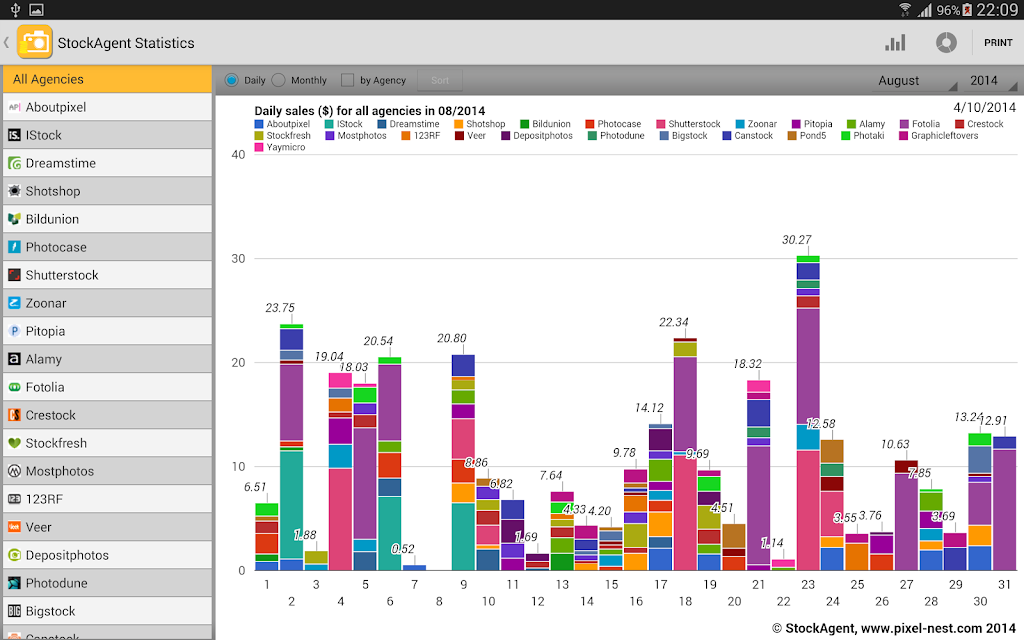Select the Daily radio button
Image resolution: width=1024 pixels, height=640 pixels.
click(x=231, y=80)
